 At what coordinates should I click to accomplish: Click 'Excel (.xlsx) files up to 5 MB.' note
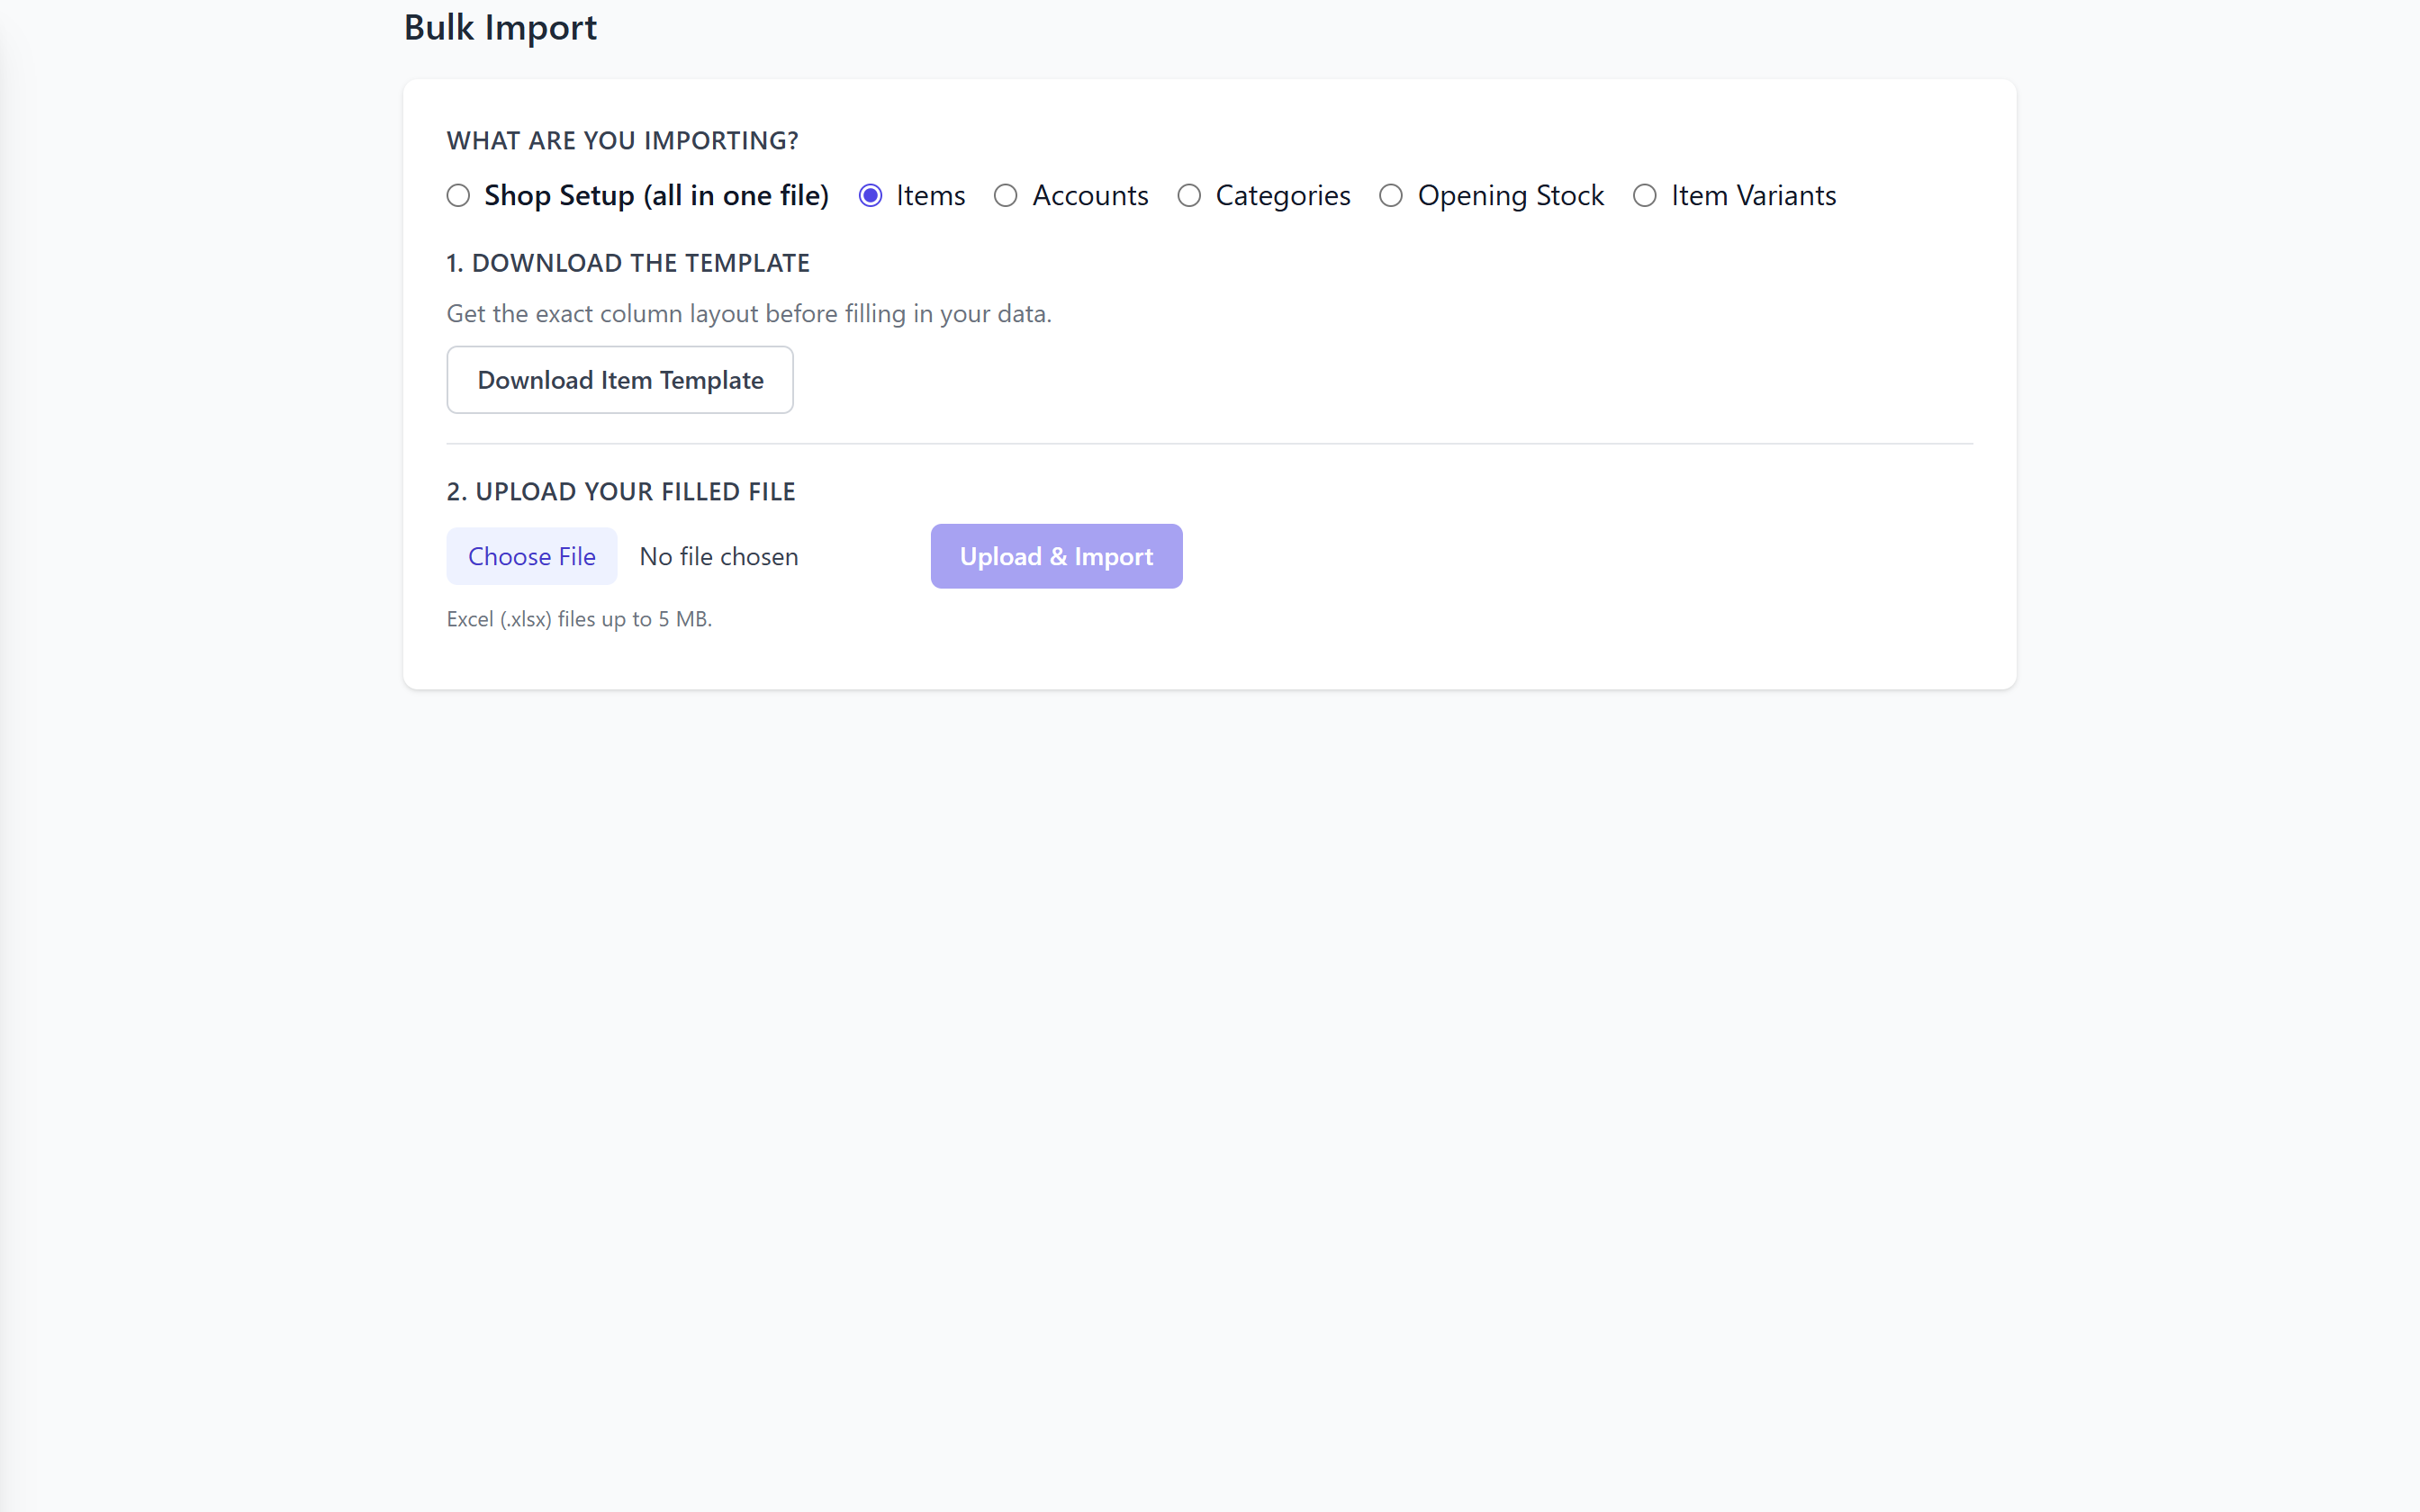click(579, 619)
